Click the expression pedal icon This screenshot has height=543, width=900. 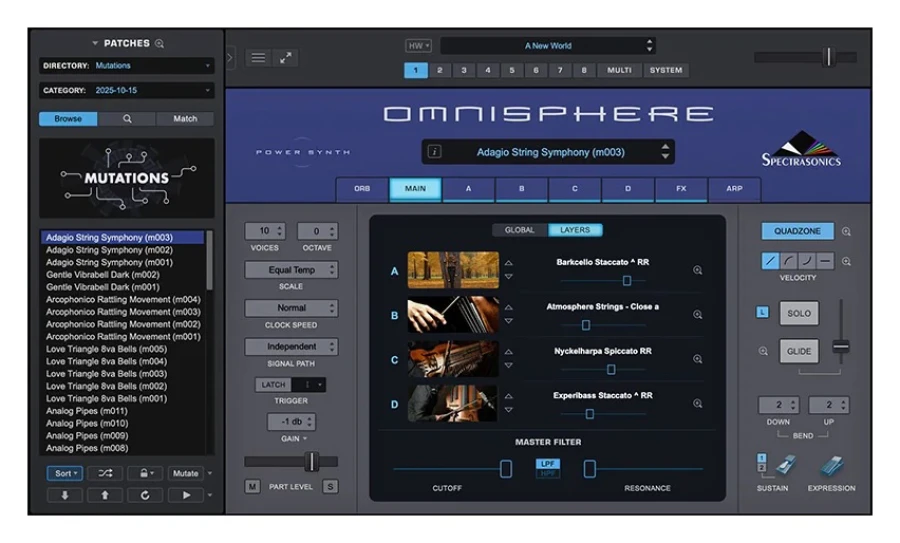tap(832, 466)
